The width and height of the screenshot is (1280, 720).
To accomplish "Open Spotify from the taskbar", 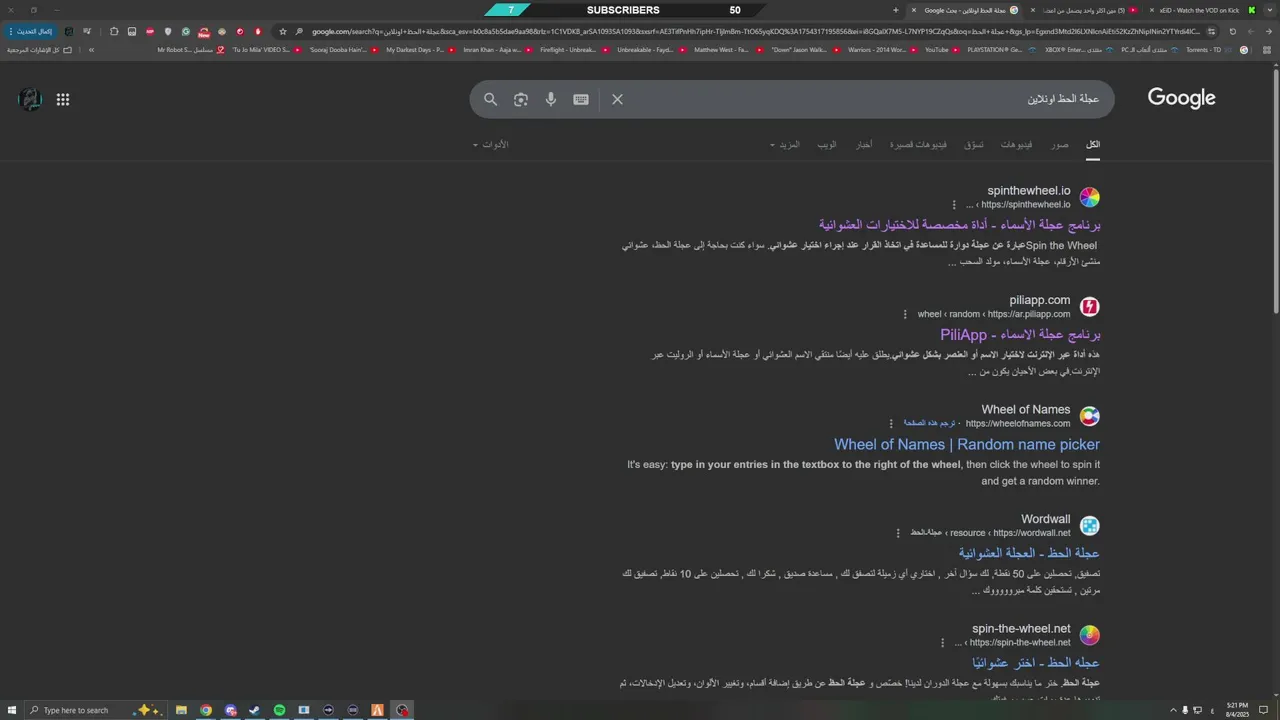I will click(279, 710).
